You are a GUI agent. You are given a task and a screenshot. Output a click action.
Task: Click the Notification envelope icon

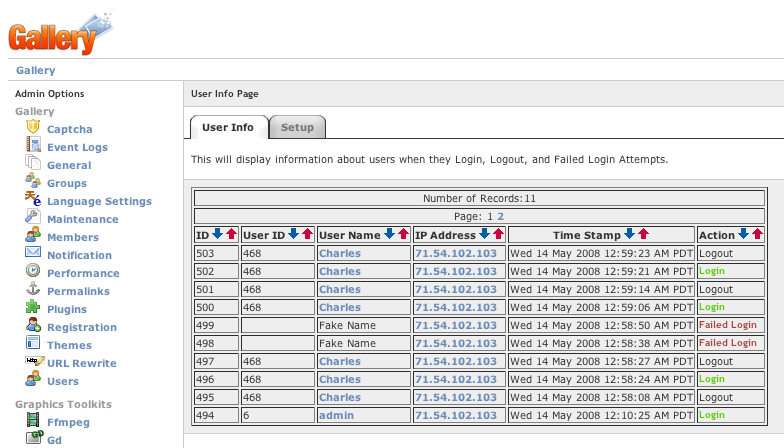click(33, 252)
